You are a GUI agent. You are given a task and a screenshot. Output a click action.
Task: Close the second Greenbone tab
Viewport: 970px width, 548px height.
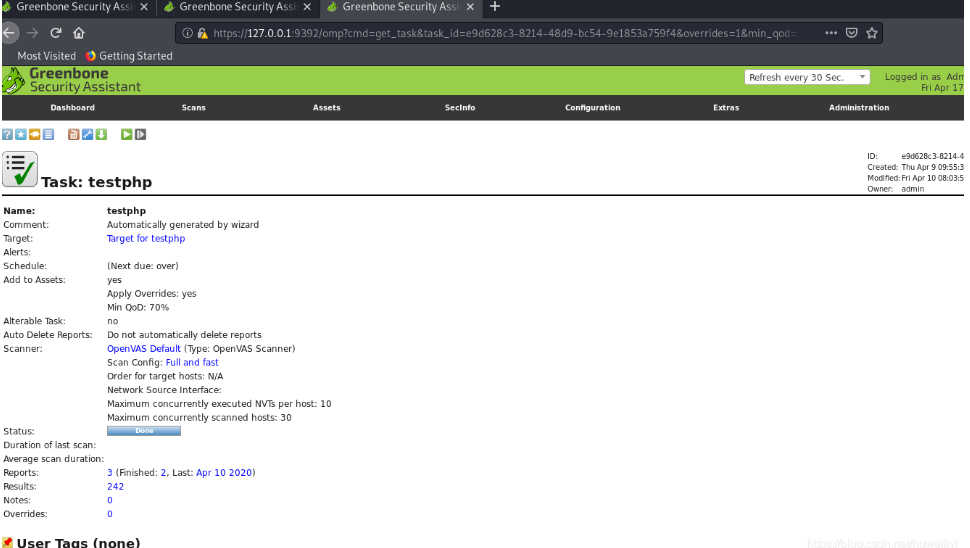(307, 7)
